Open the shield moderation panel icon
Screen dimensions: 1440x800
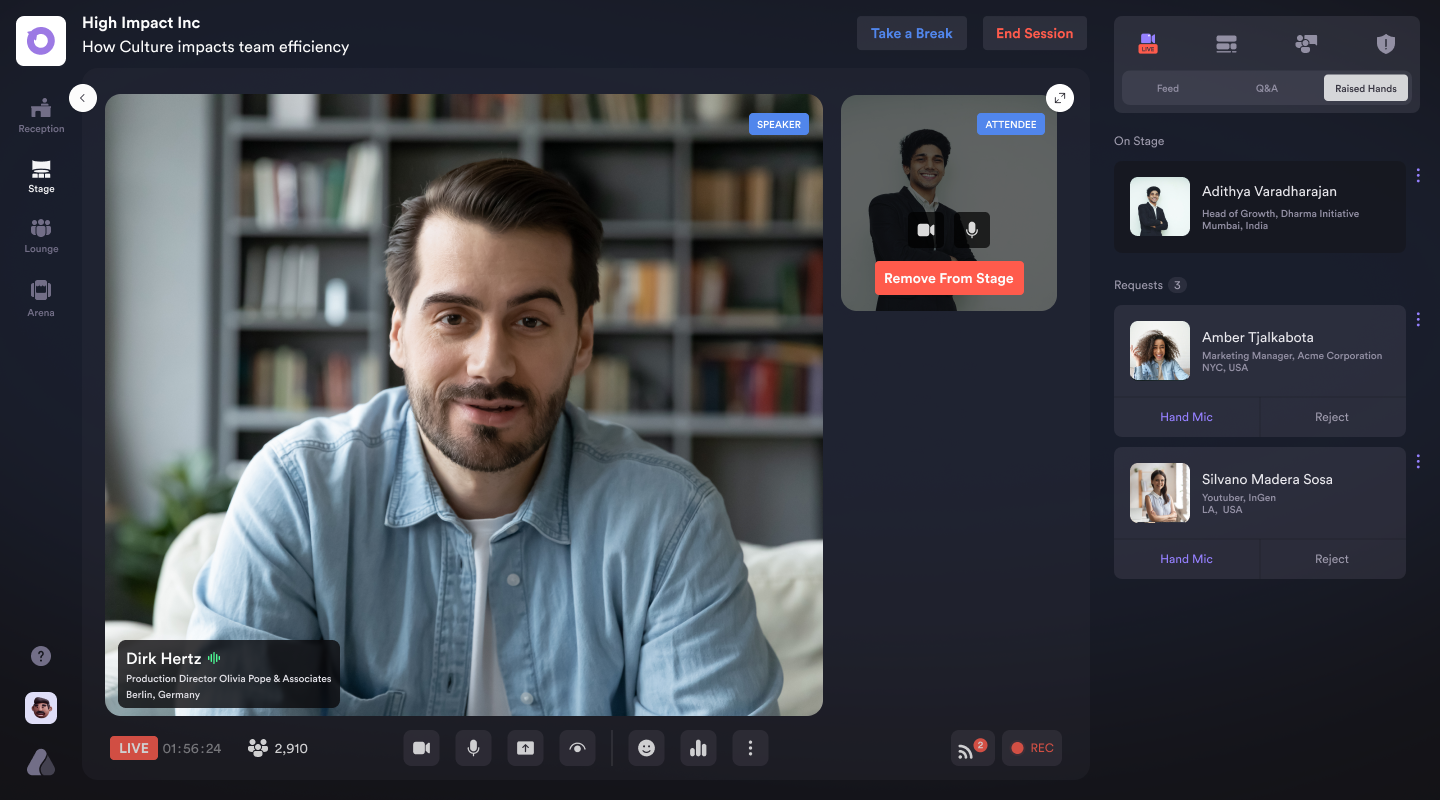(x=1385, y=44)
